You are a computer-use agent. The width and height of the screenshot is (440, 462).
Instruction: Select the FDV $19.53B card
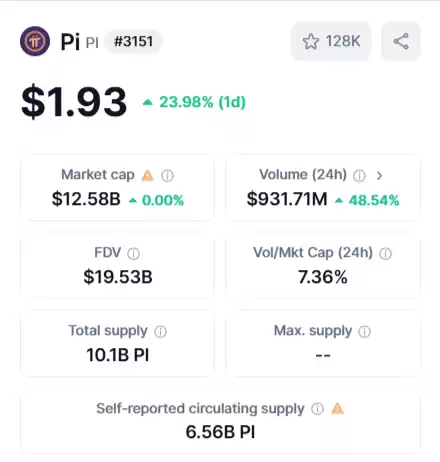click(x=117, y=265)
